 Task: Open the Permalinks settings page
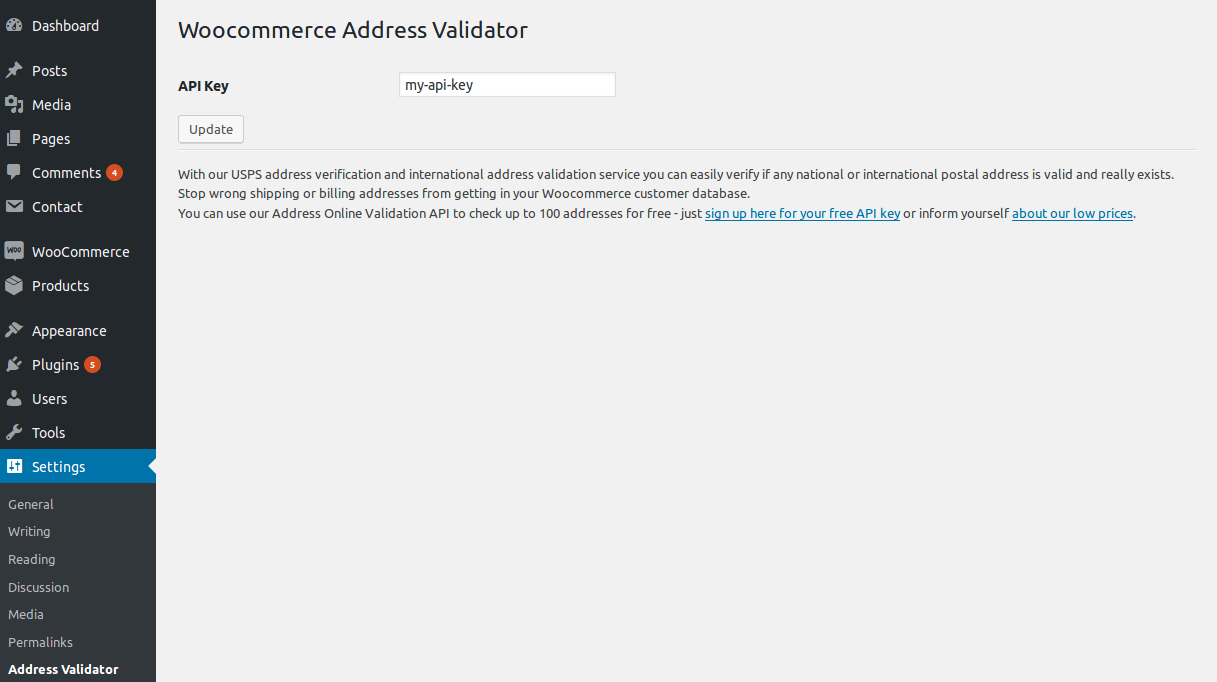point(40,642)
